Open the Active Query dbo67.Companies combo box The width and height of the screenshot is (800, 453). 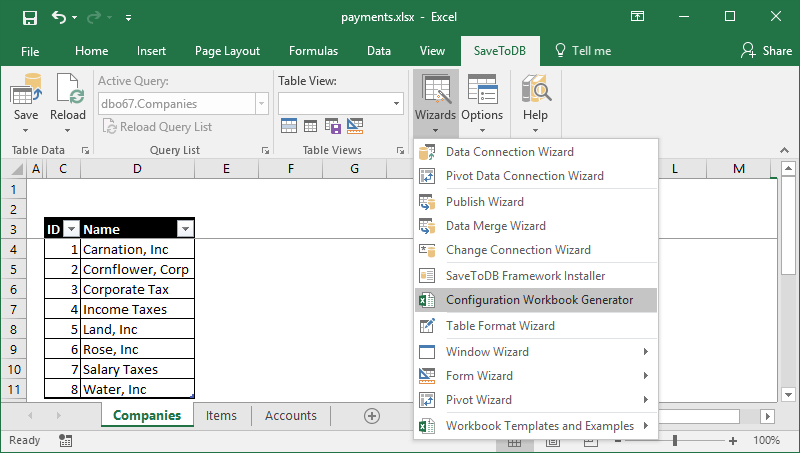[183, 104]
